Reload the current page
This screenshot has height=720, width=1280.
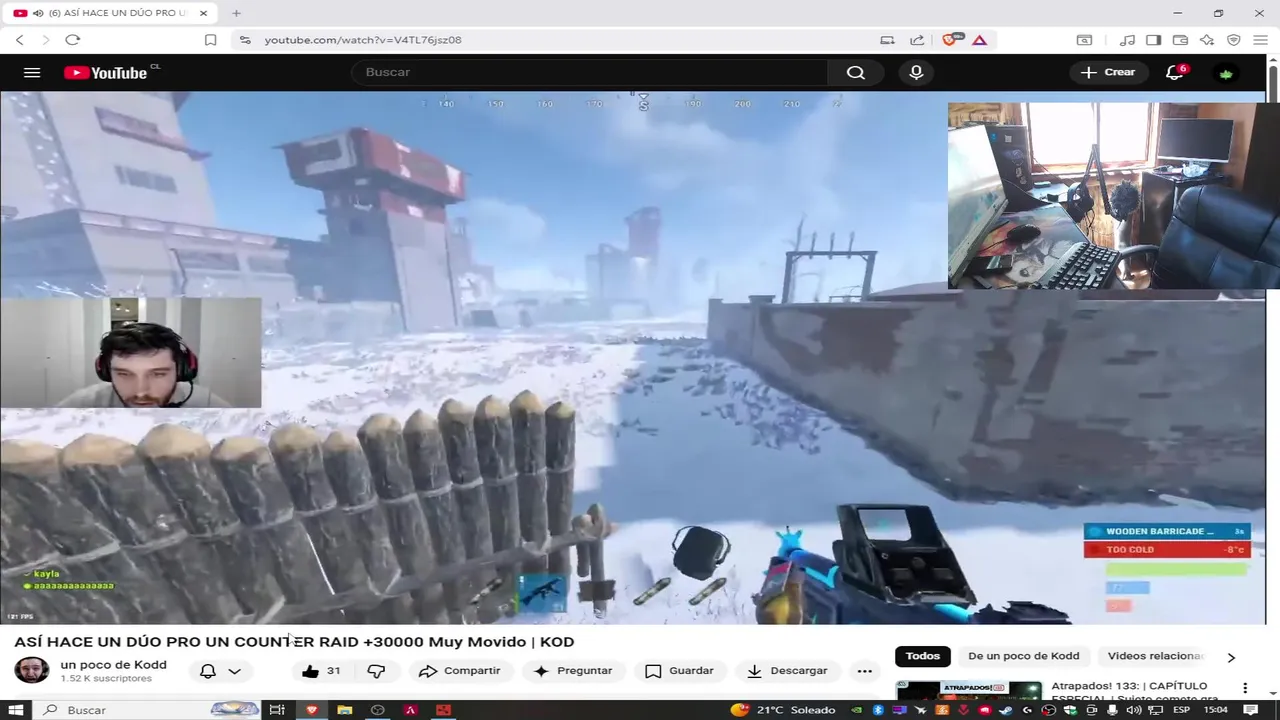coord(72,40)
